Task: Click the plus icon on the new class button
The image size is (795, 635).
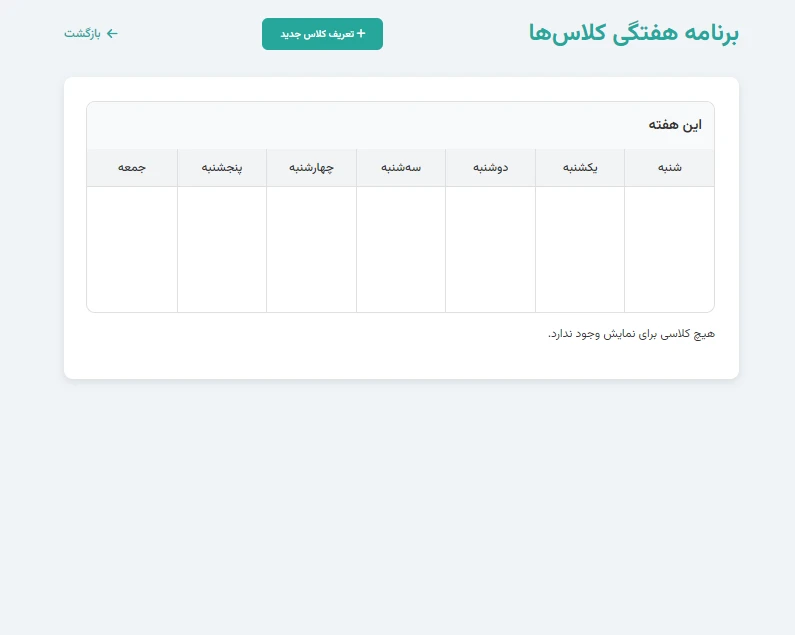Action: point(361,34)
